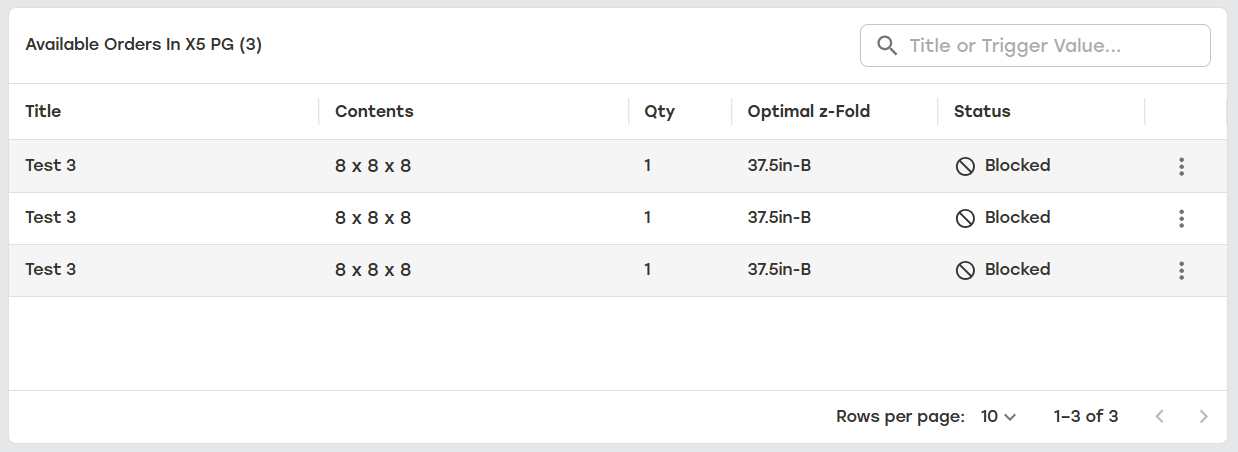This screenshot has width=1238, height=452.
Task: Go to the previous page arrow
Action: coord(1159,416)
